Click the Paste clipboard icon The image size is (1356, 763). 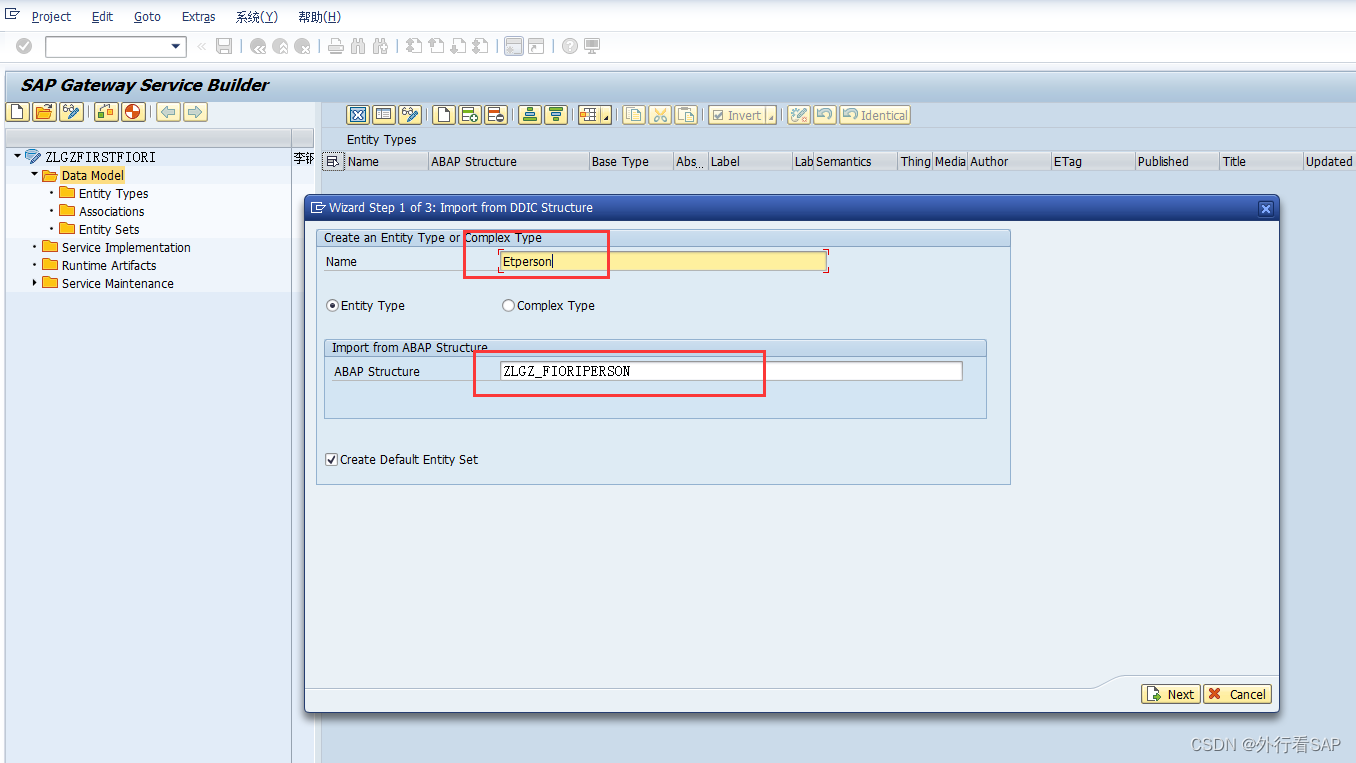[686, 115]
